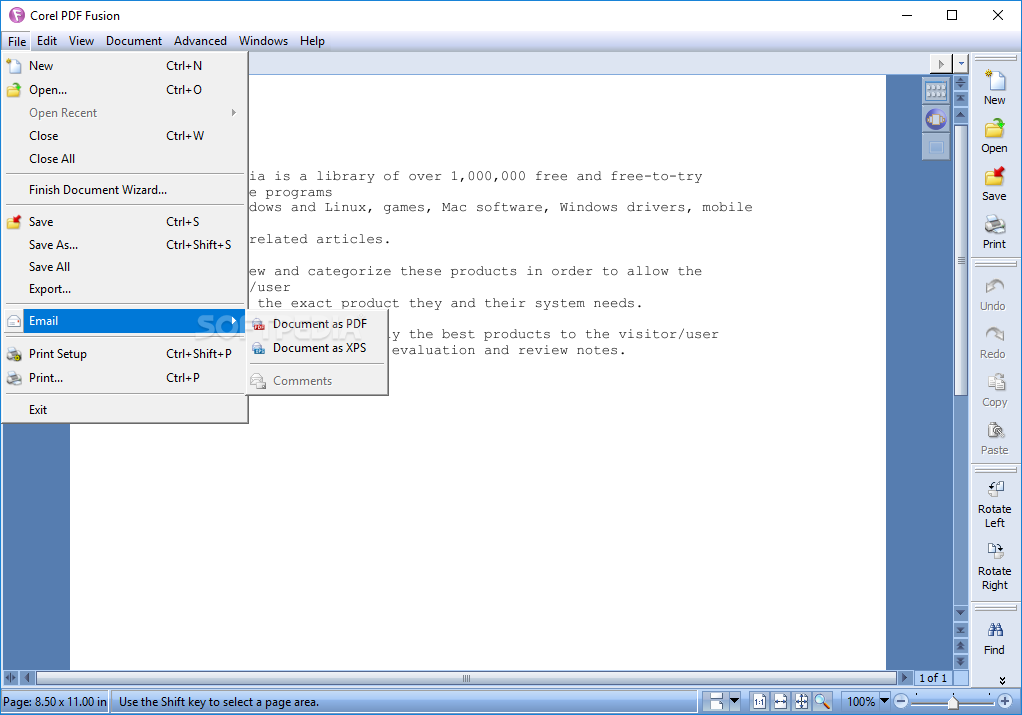Click the scroll down arrow on the vertical scrollbar
Screen dimensions: 1022x715
coord(961,613)
